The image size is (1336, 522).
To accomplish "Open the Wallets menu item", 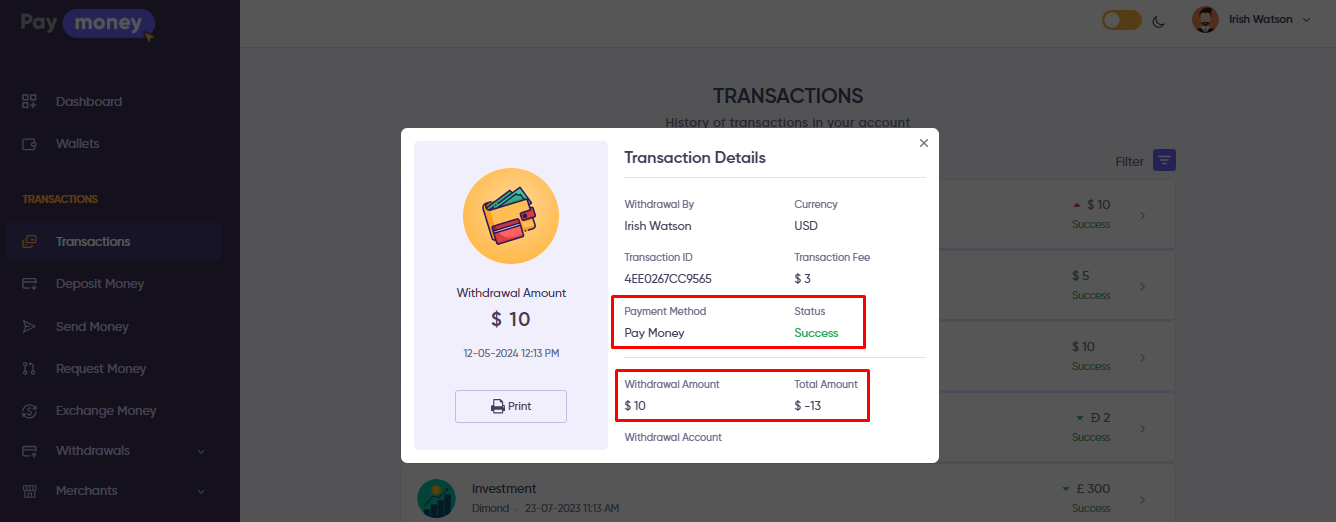I will coord(77,144).
